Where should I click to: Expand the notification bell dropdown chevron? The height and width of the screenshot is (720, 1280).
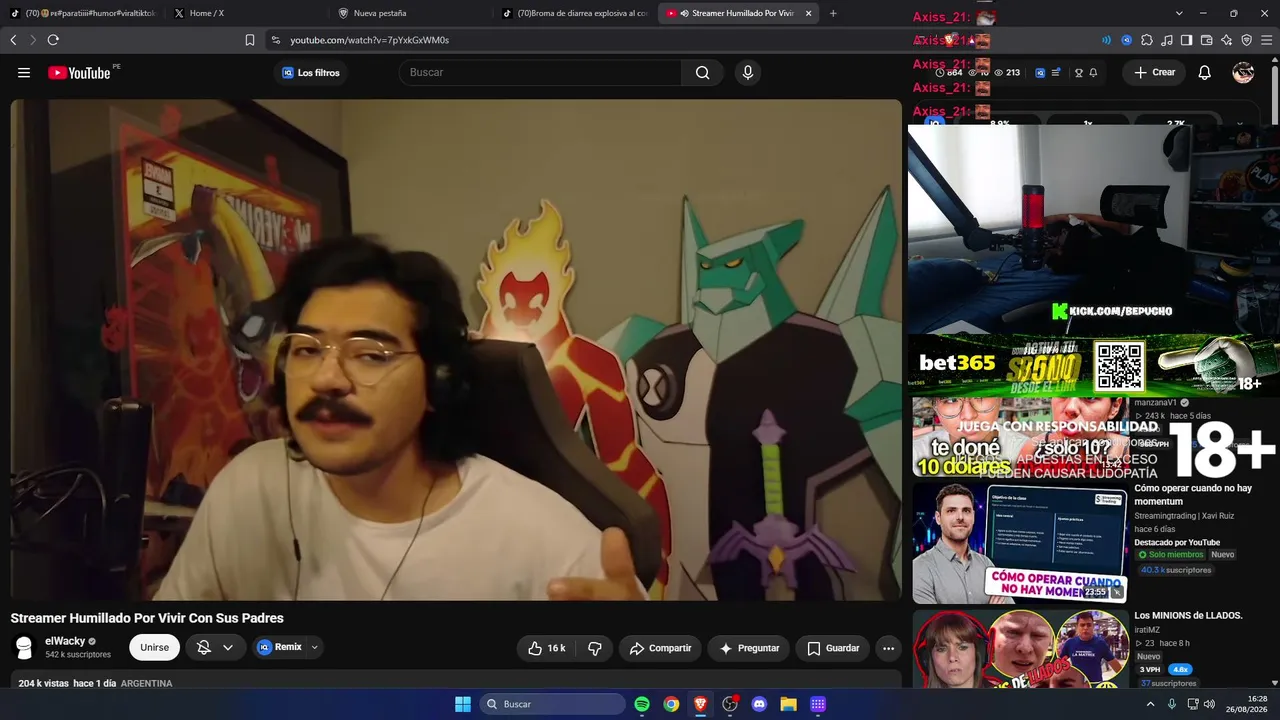pos(228,647)
